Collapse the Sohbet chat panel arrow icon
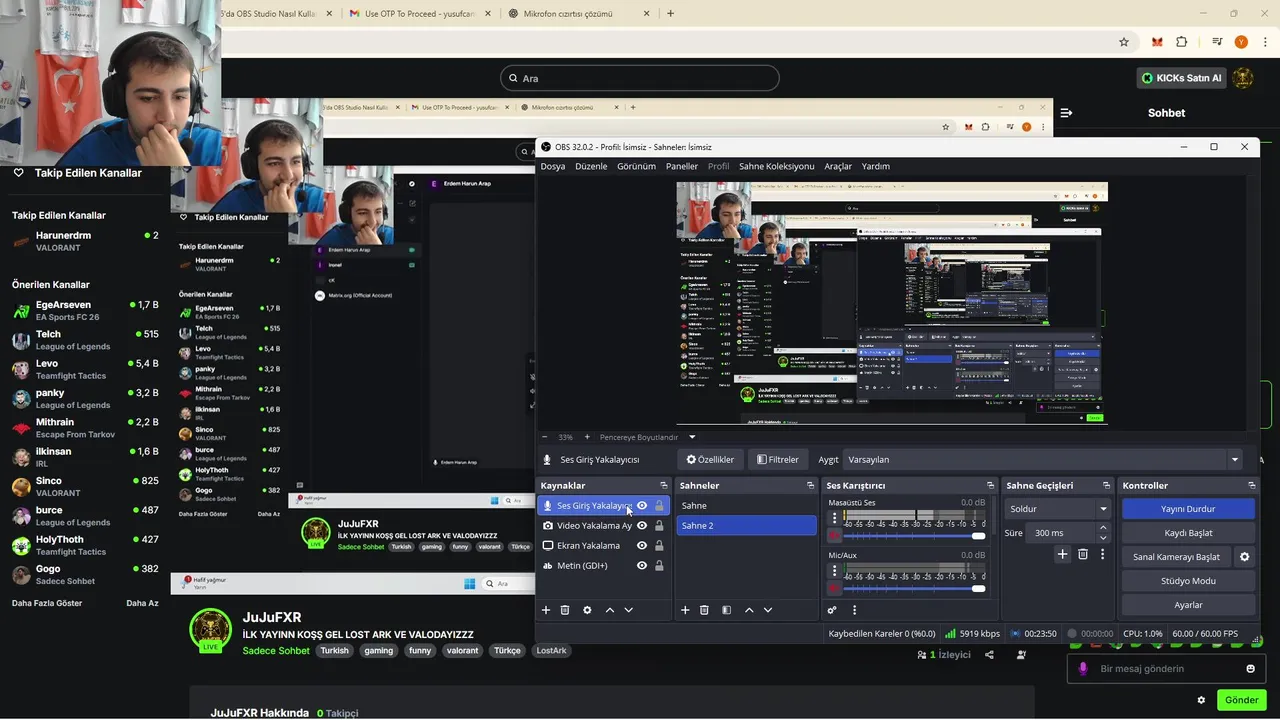Screen dimensions: 1280x720 (1066, 113)
